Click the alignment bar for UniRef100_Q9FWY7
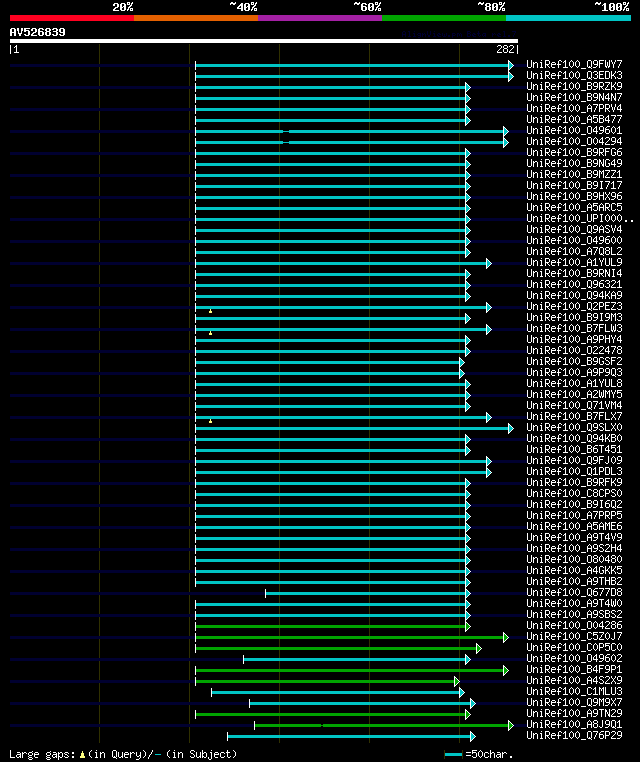This screenshot has width=640, height=762. [354, 65]
